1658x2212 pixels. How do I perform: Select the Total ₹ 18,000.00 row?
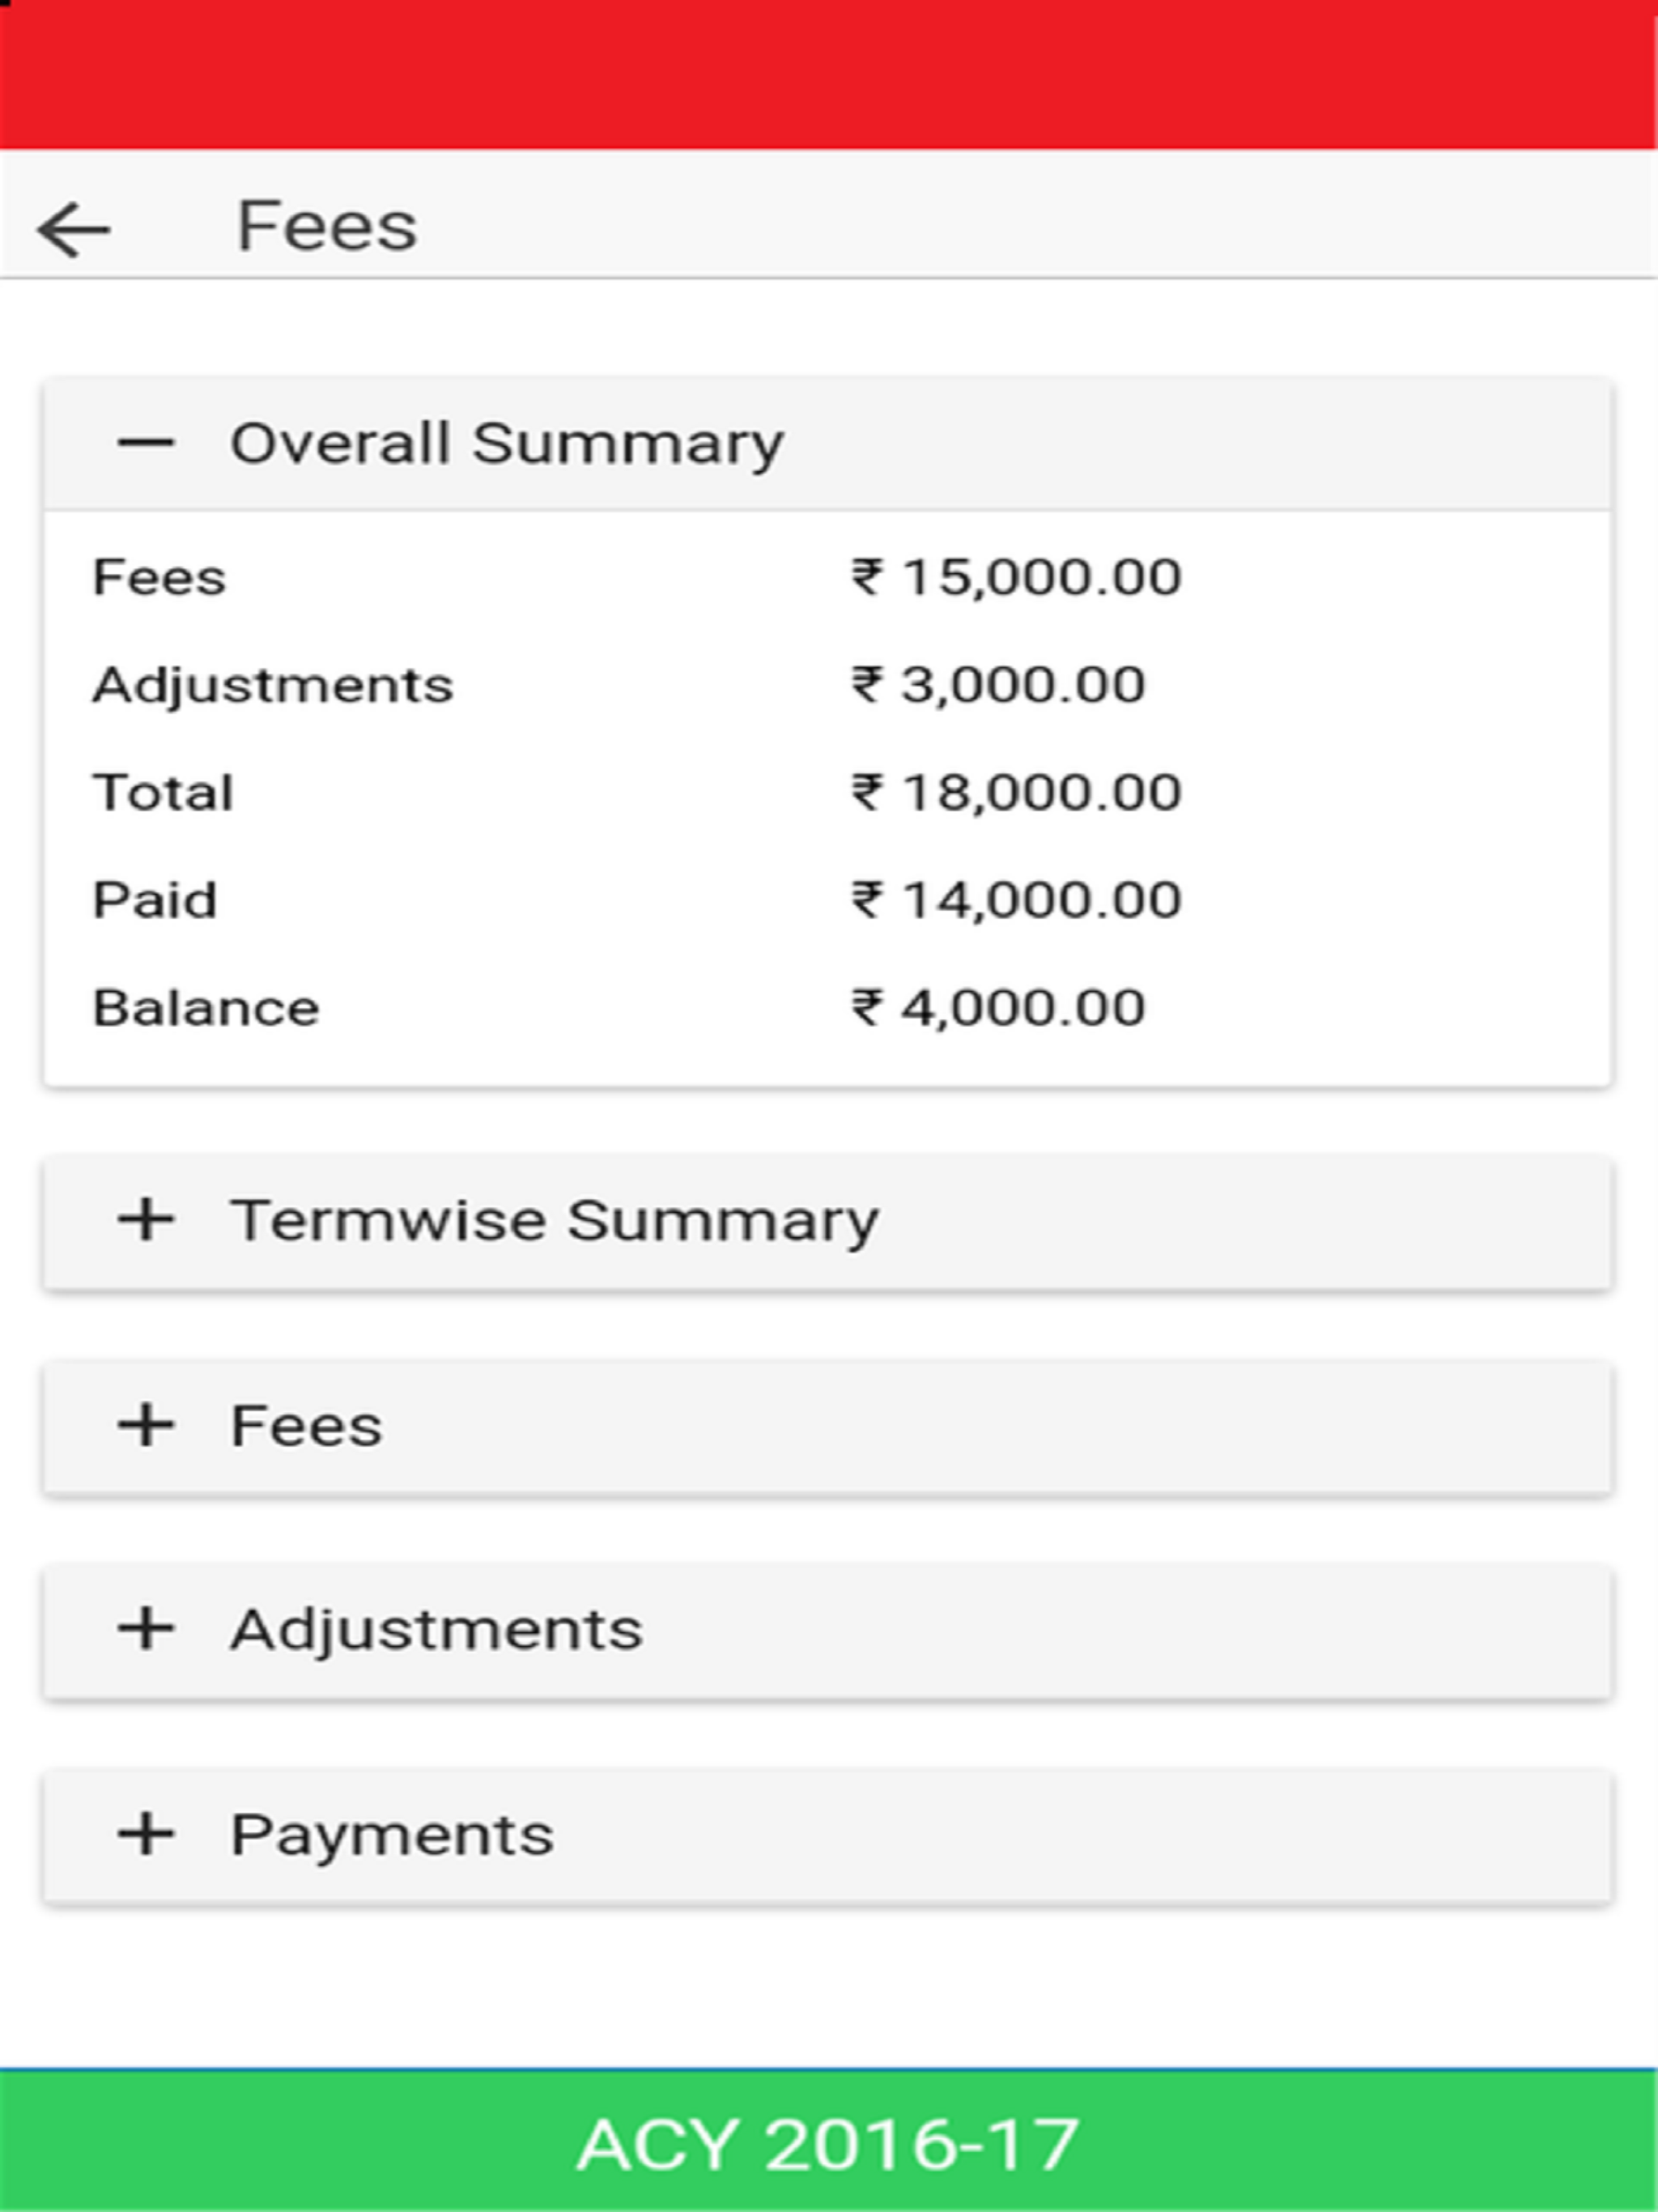click(828, 792)
